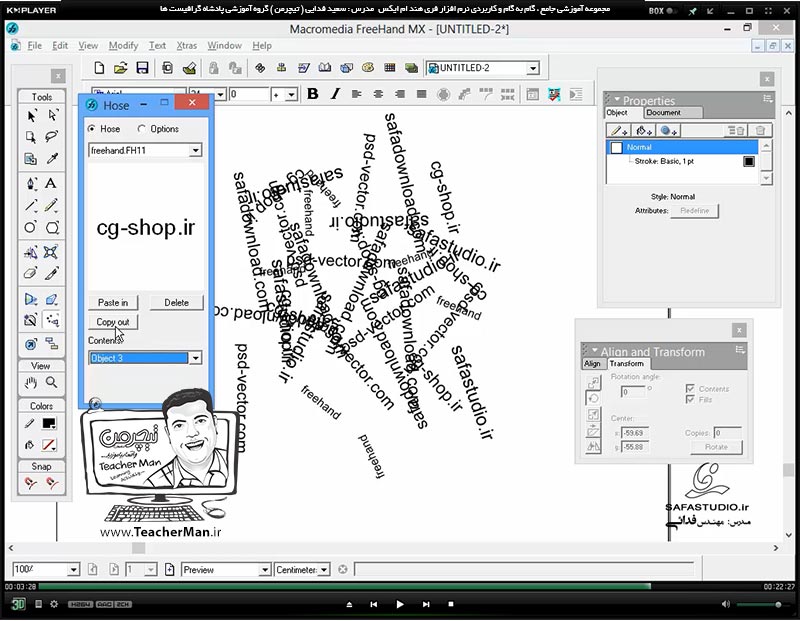Click the rotate icon in Transform panel

593,399
